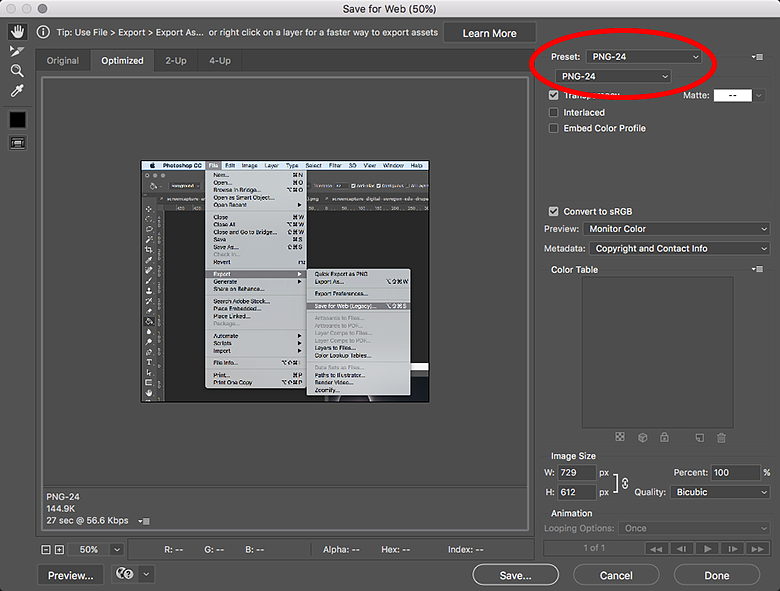This screenshot has height=591, width=780.
Task: Click the height field showing 612
Action: (577, 492)
